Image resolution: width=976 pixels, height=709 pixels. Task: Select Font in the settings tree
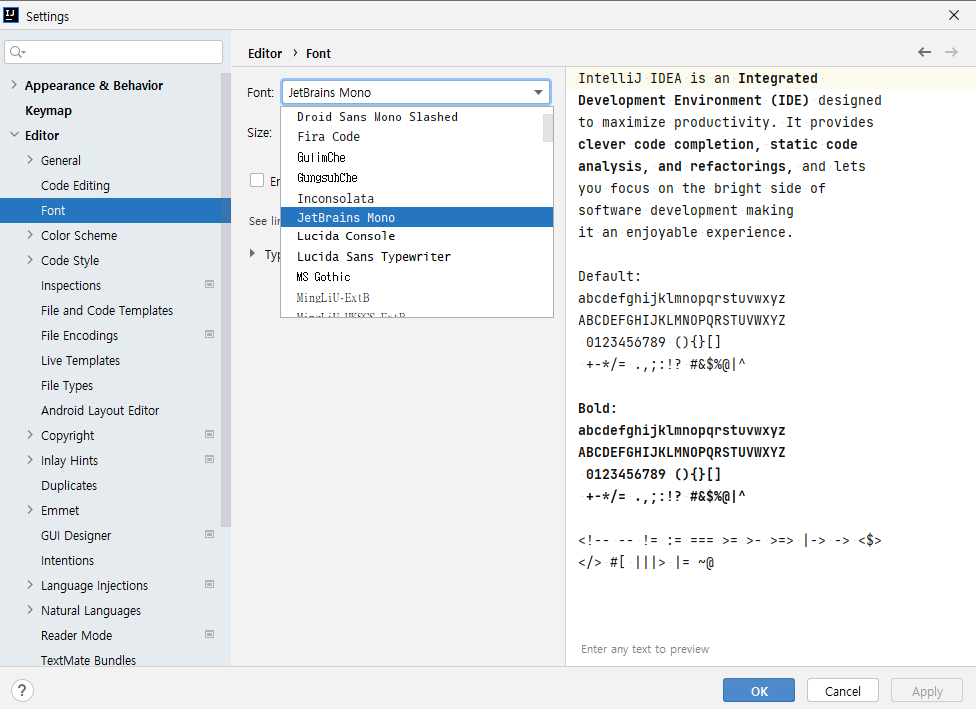[115, 210]
